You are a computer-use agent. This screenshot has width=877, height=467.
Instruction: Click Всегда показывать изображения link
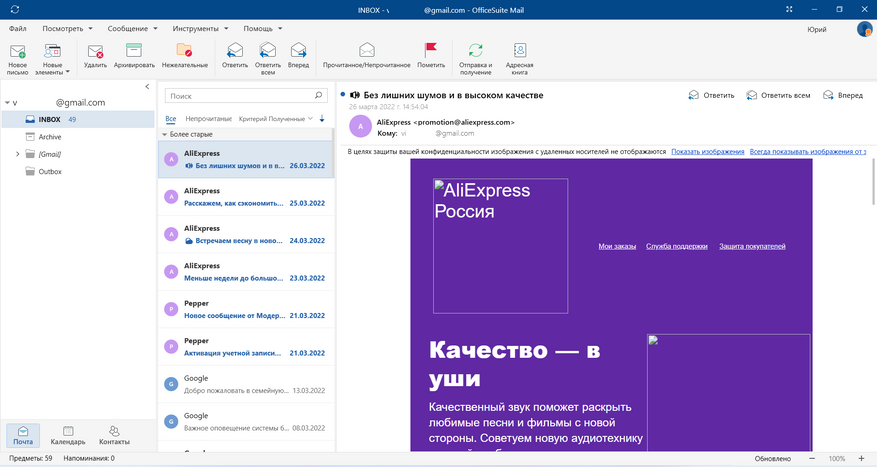808,152
